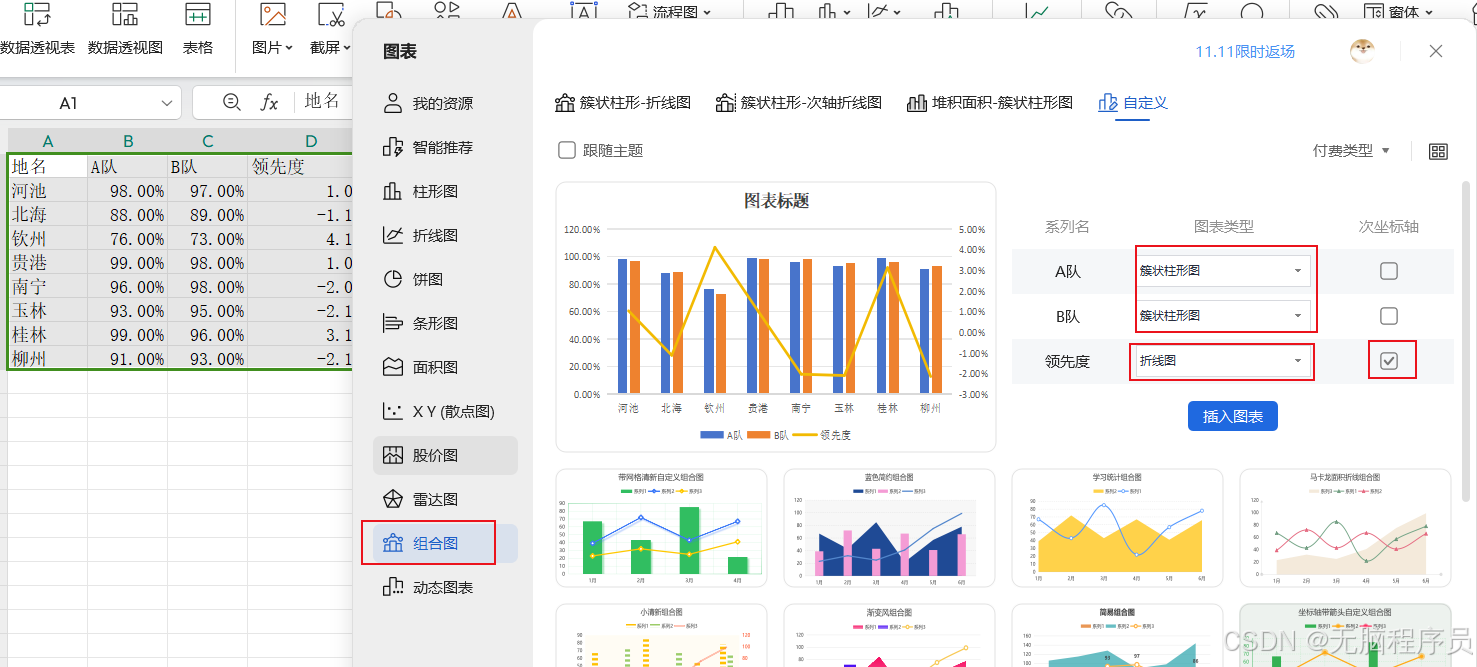
Task: Open the 11.11限时返场 promotion link
Action: tap(1245, 51)
